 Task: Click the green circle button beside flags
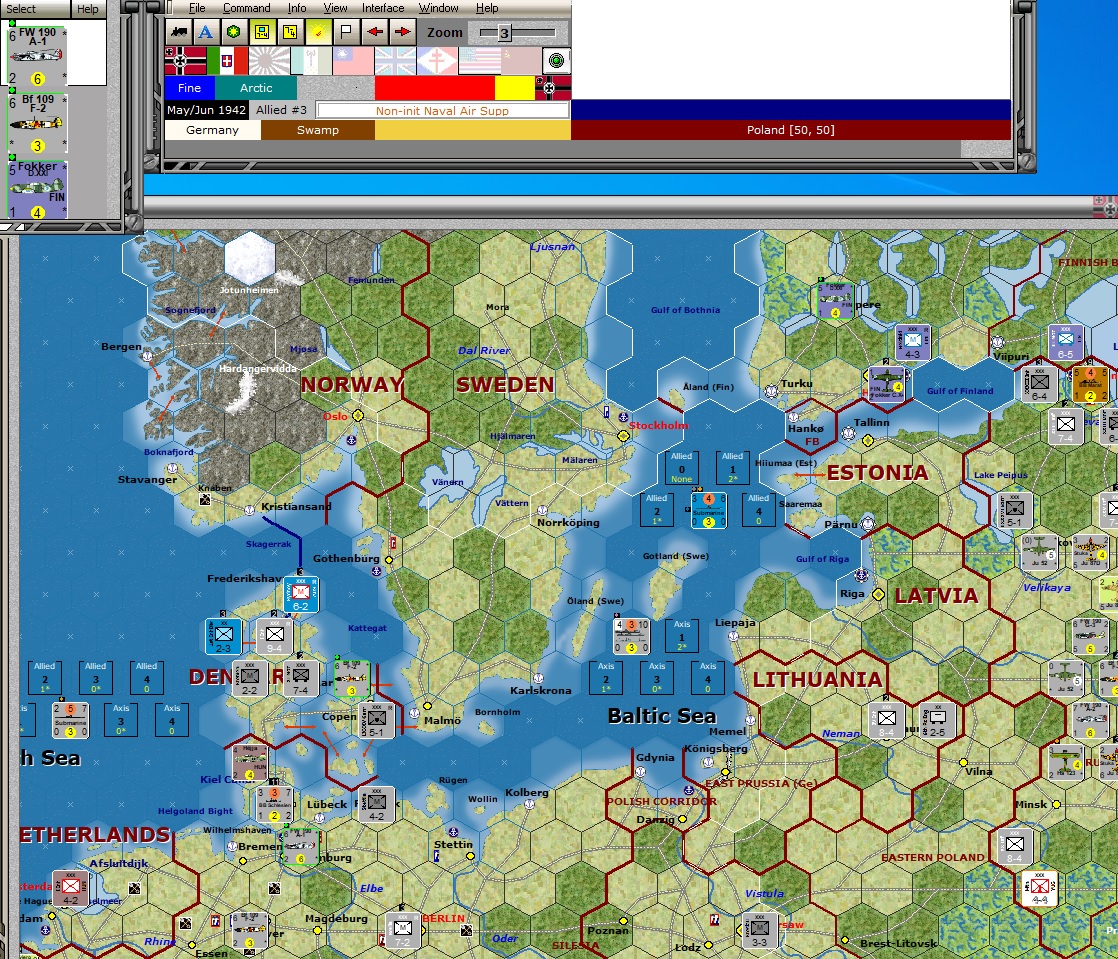(556, 61)
